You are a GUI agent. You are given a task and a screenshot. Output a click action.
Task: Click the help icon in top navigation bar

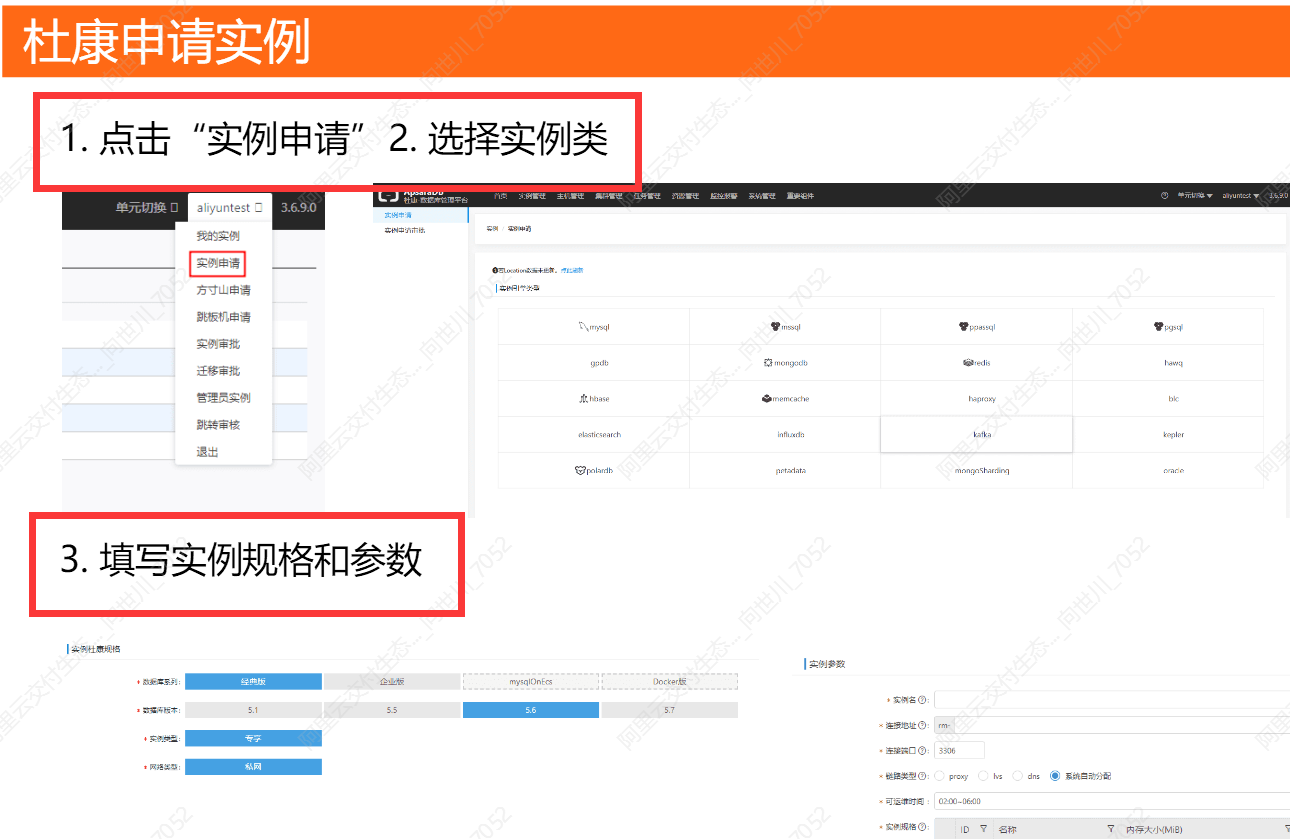(1164, 196)
